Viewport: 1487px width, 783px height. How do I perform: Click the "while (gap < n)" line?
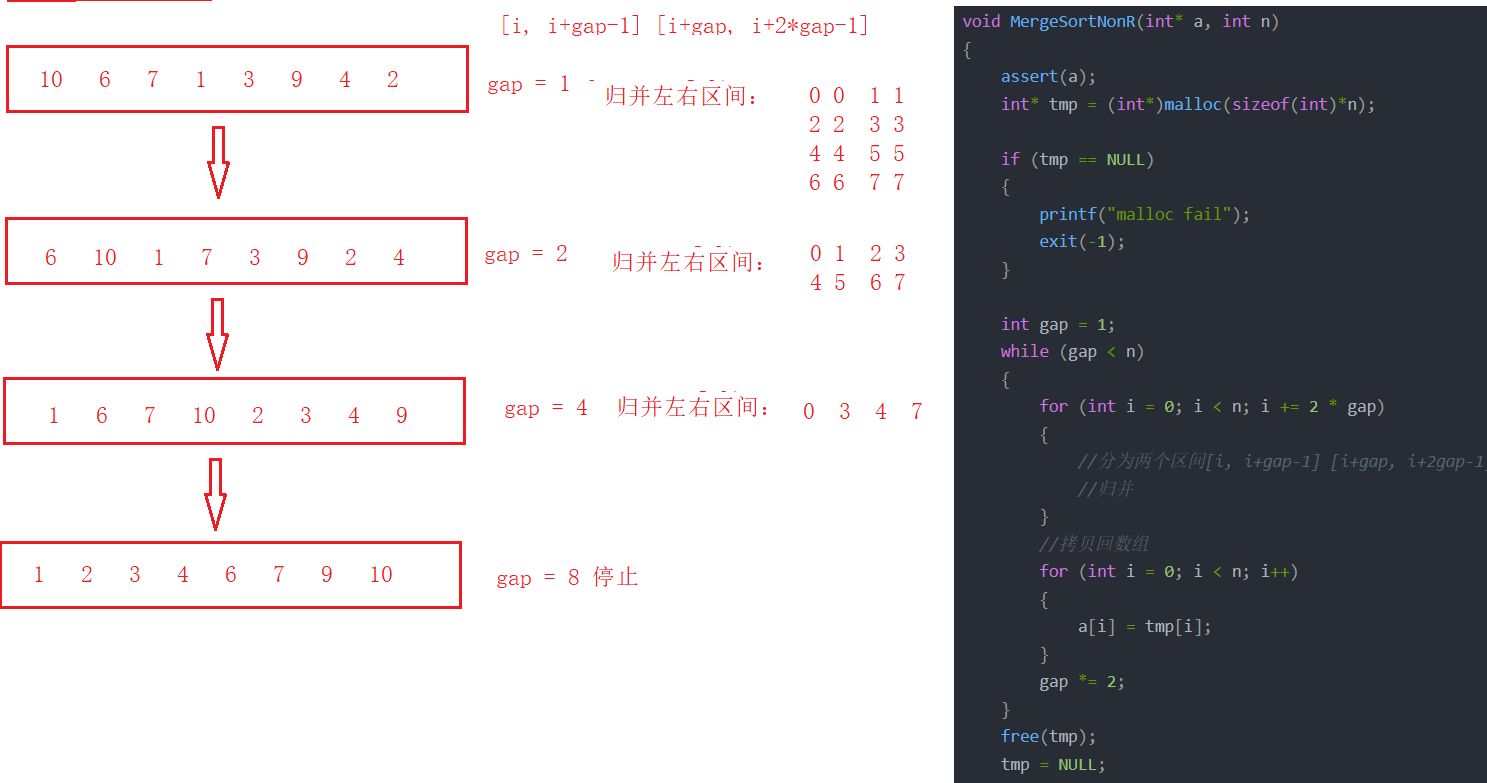click(1072, 351)
